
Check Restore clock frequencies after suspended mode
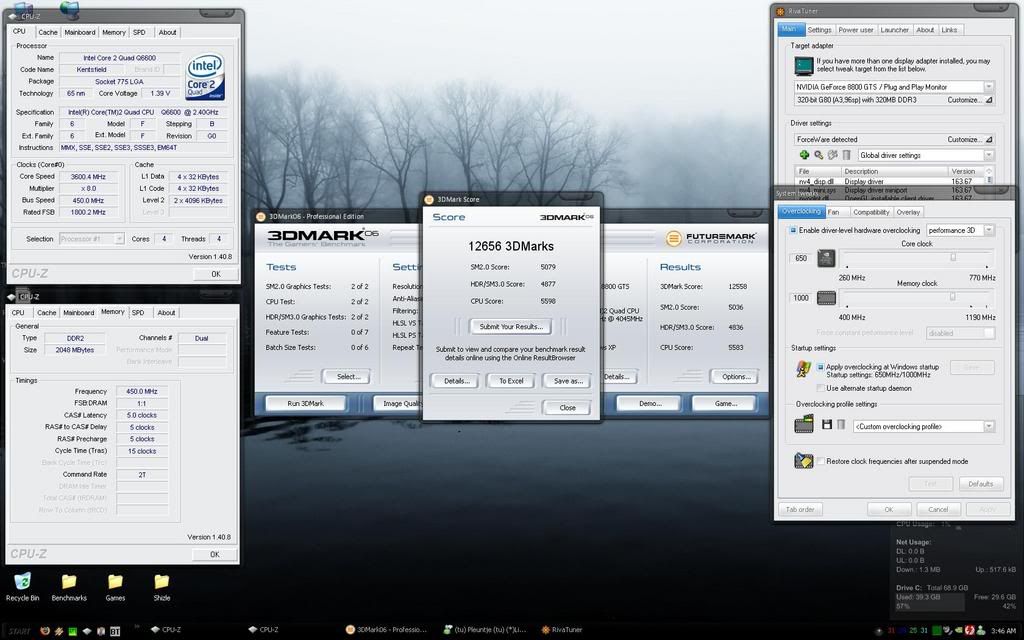(821, 461)
